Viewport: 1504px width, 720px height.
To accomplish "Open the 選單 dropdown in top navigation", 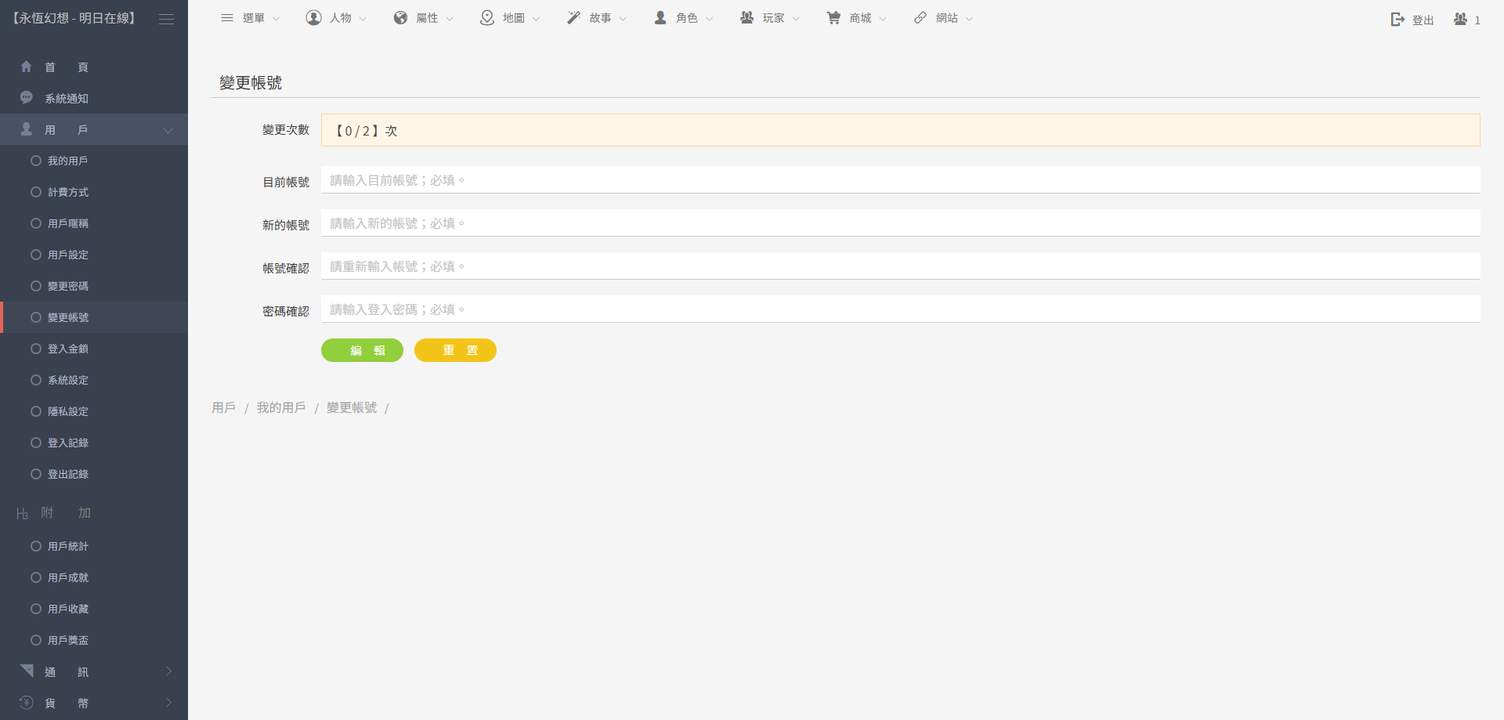I will [x=250, y=18].
